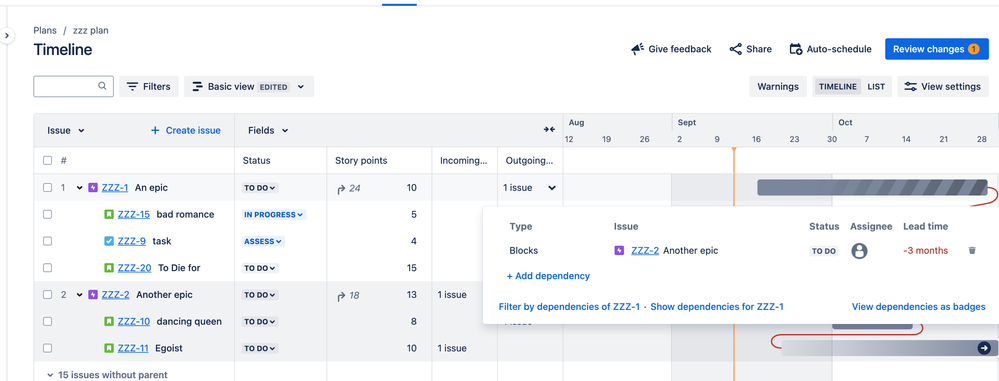Open the Basic view dropdown
Viewport: 999px width, 381px height.
pyautogui.click(x=249, y=87)
